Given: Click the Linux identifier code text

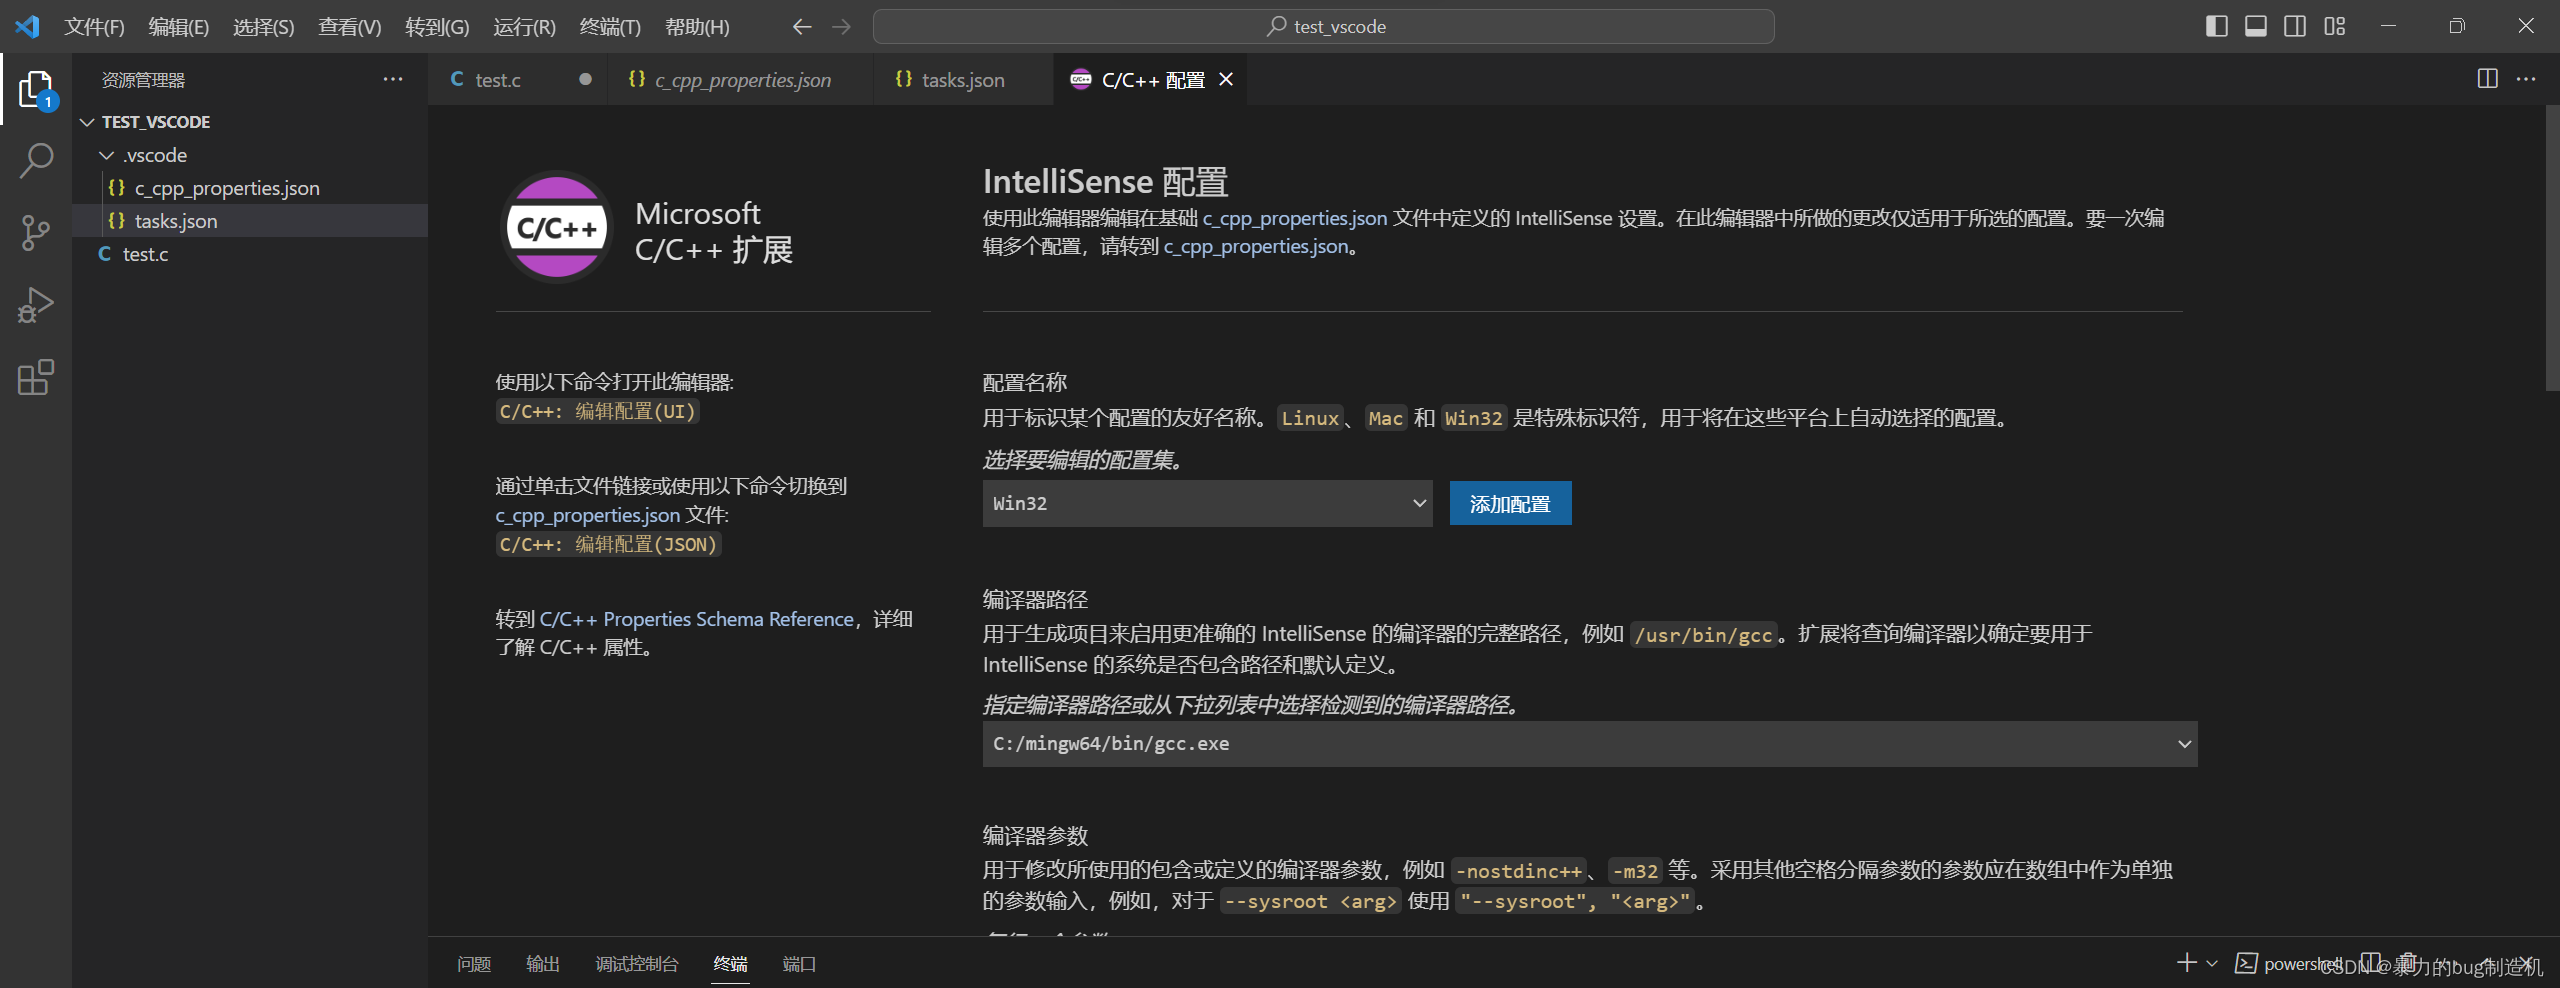Looking at the screenshot, I should coord(1310,418).
